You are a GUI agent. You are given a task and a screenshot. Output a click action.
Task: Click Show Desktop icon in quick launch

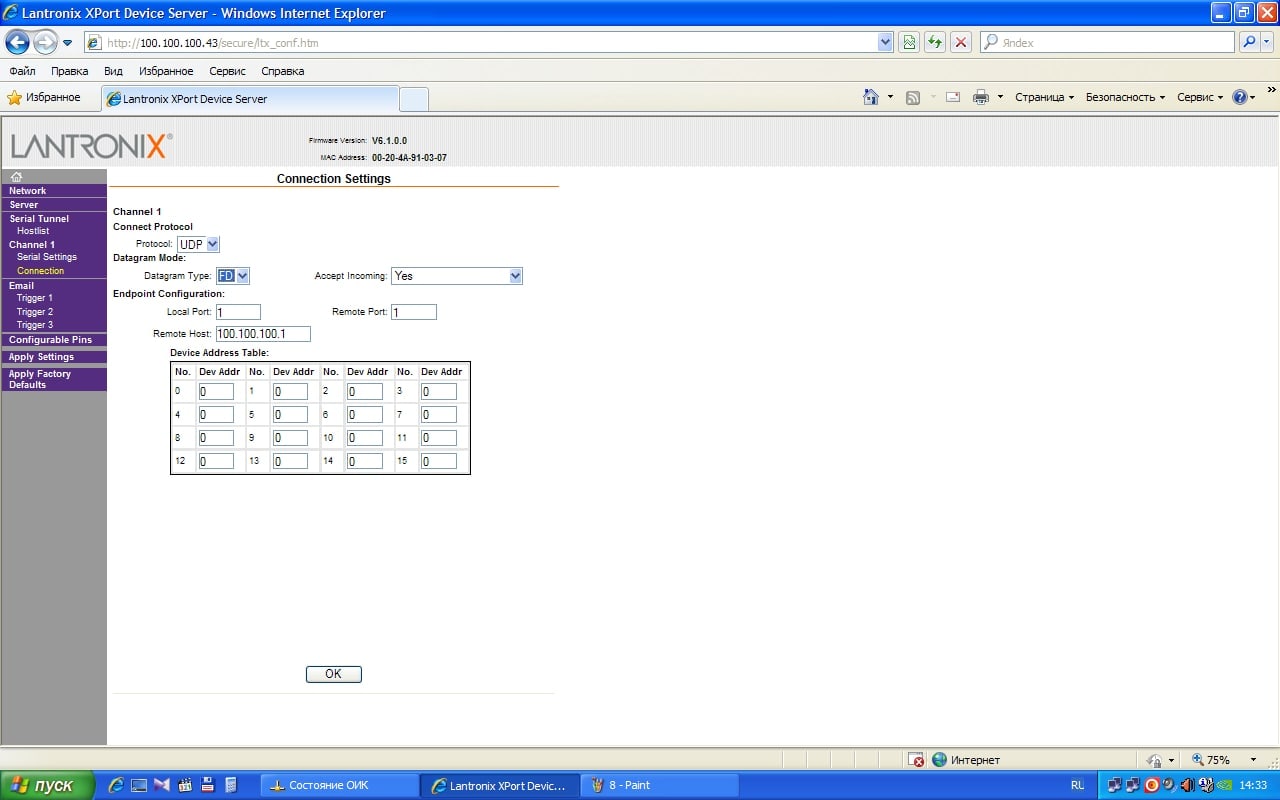coord(139,785)
